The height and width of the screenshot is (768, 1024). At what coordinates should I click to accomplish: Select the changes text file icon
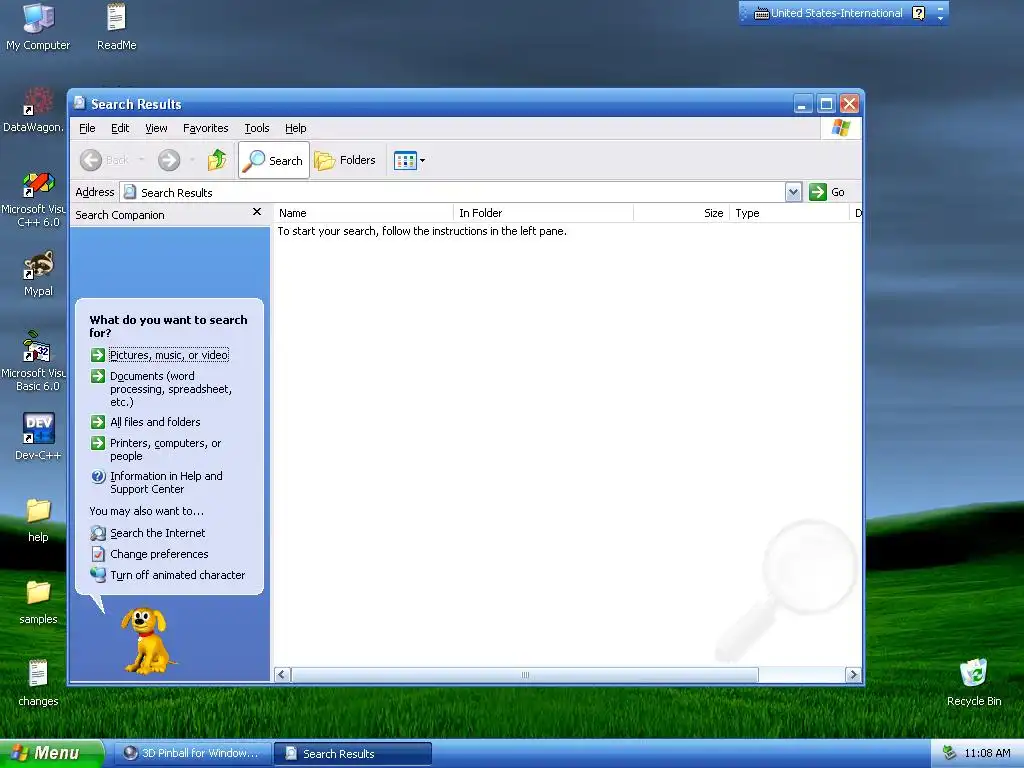(x=38, y=684)
